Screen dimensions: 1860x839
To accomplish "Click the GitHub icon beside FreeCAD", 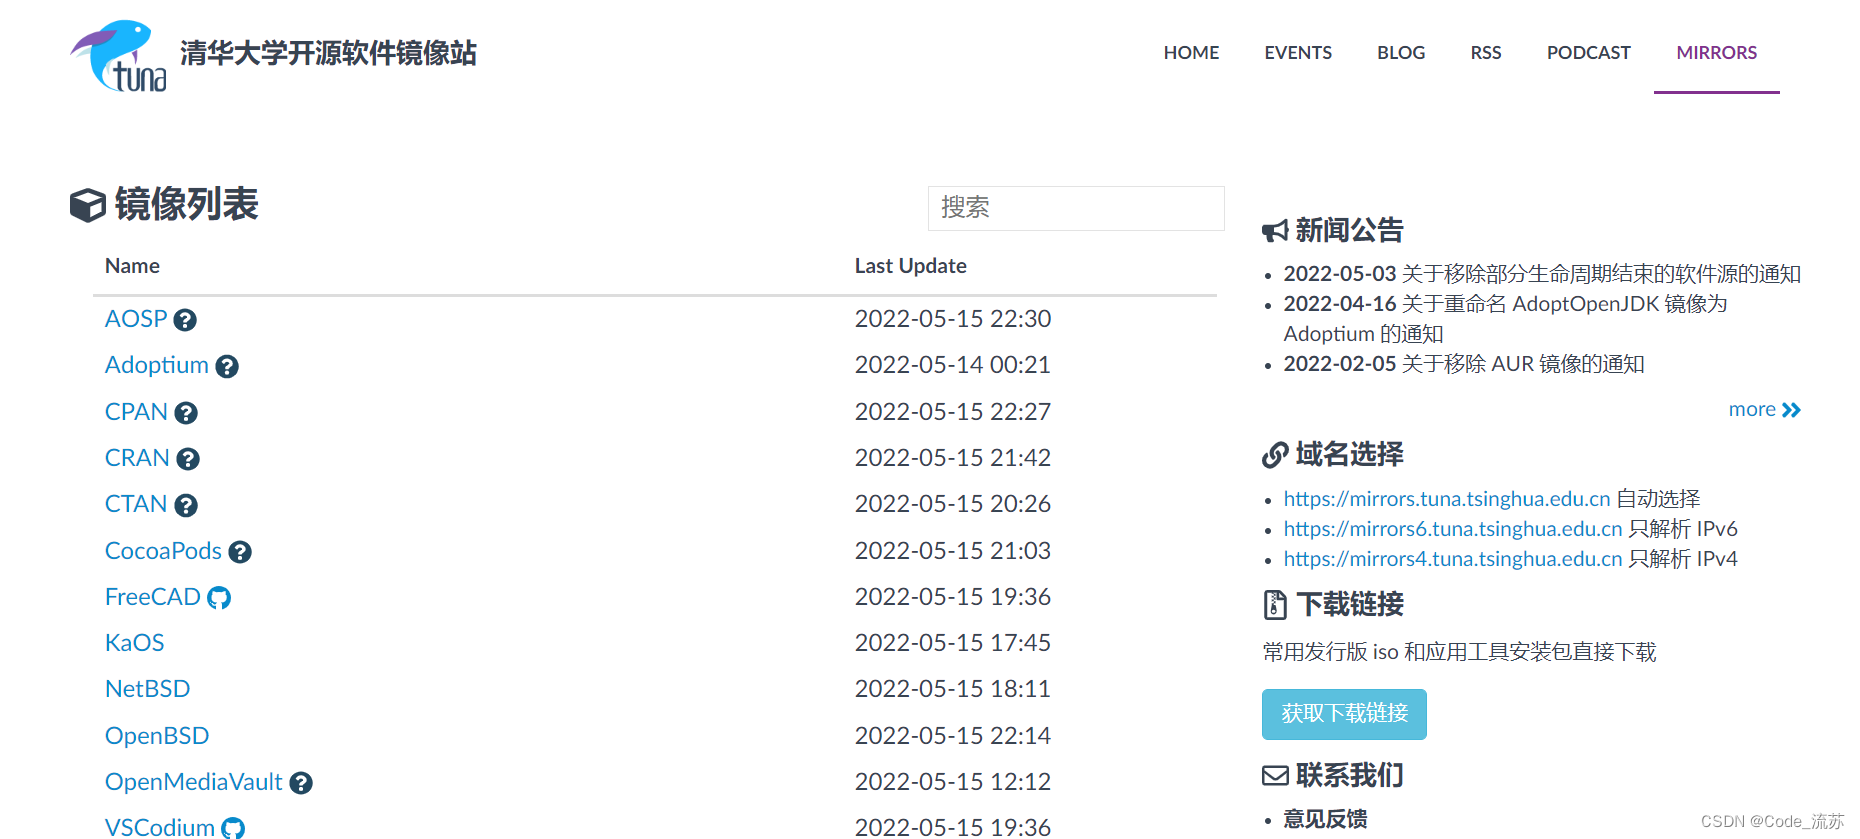I will 219,598.
